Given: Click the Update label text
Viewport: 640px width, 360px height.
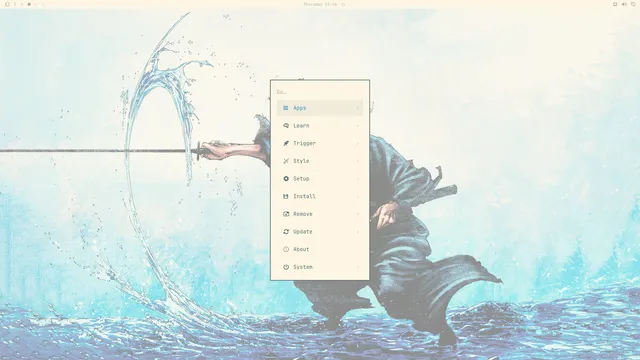Looking at the screenshot, I should [x=303, y=231].
